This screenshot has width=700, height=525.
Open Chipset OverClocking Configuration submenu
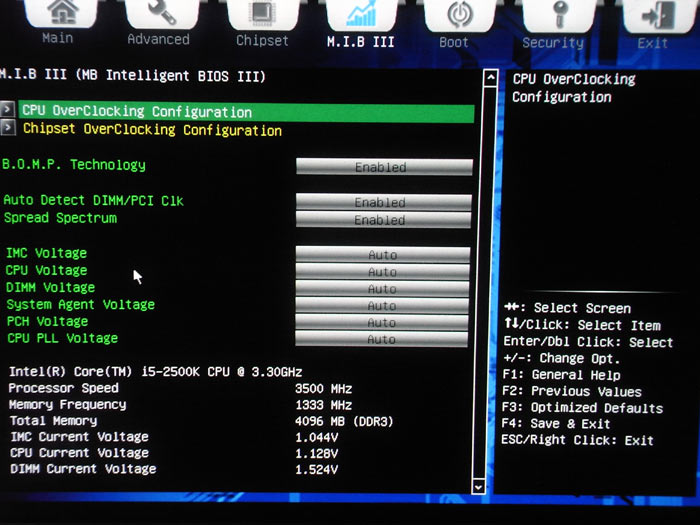coord(152,129)
